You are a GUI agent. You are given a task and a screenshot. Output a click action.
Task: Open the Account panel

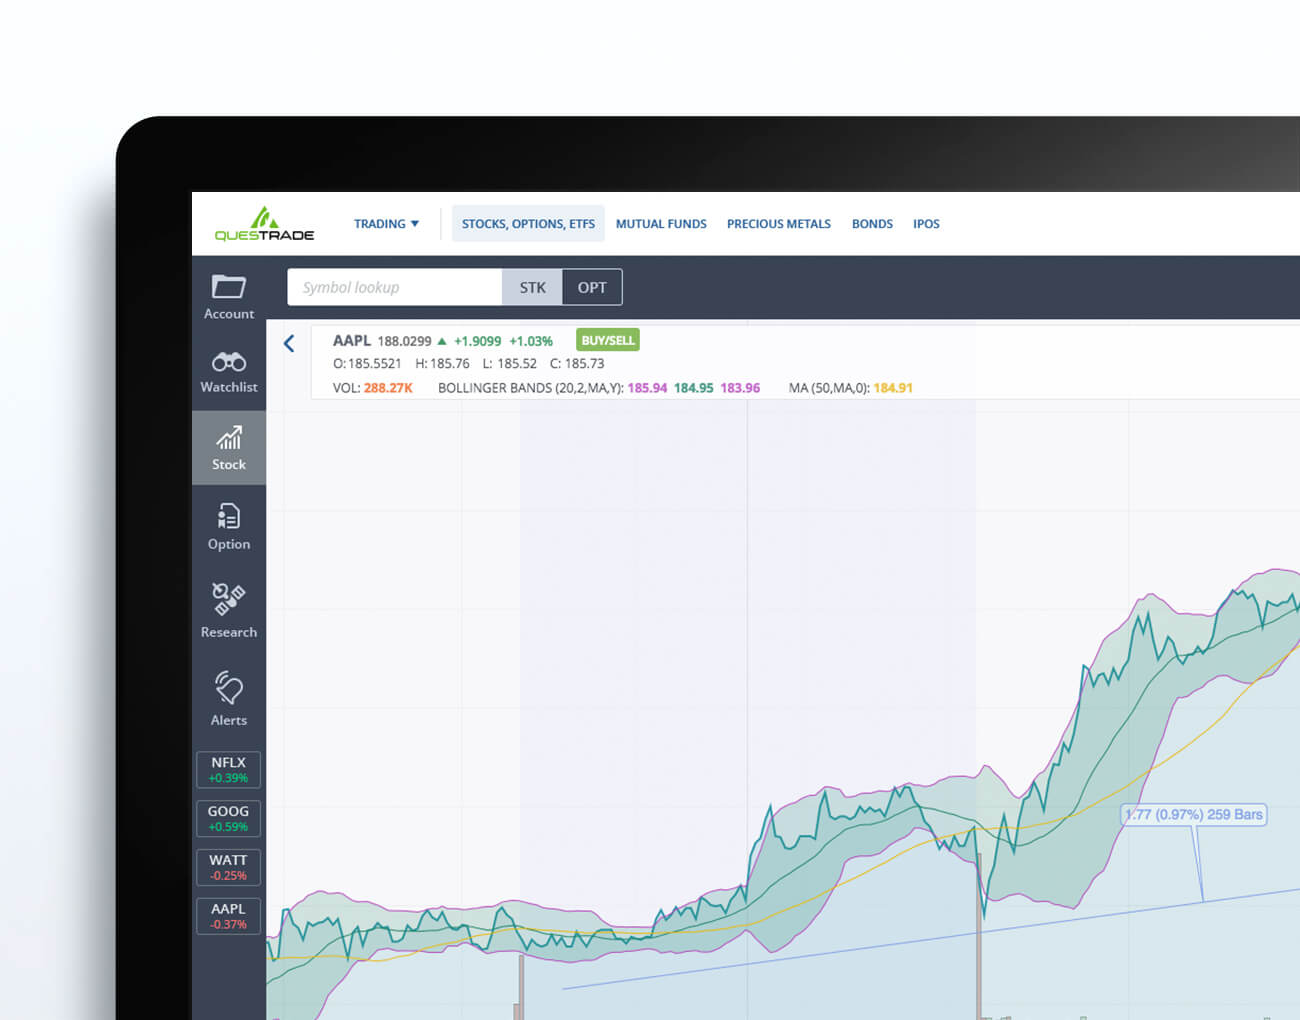[x=228, y=295]
